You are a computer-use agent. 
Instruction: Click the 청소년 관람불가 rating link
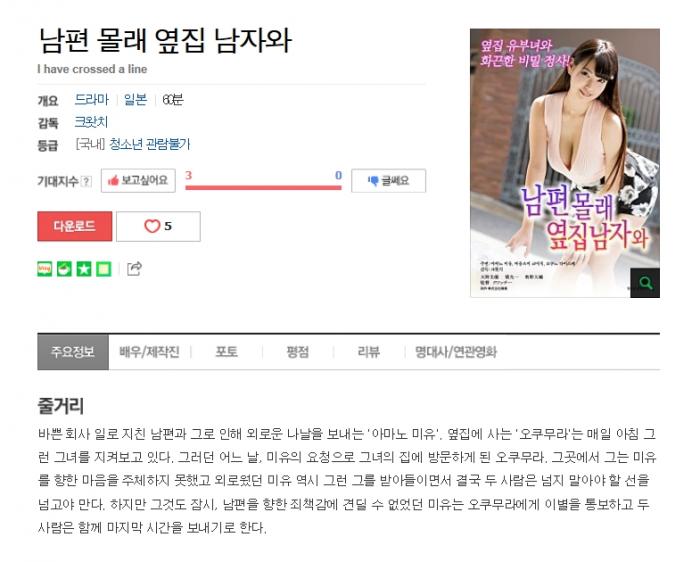150,144
